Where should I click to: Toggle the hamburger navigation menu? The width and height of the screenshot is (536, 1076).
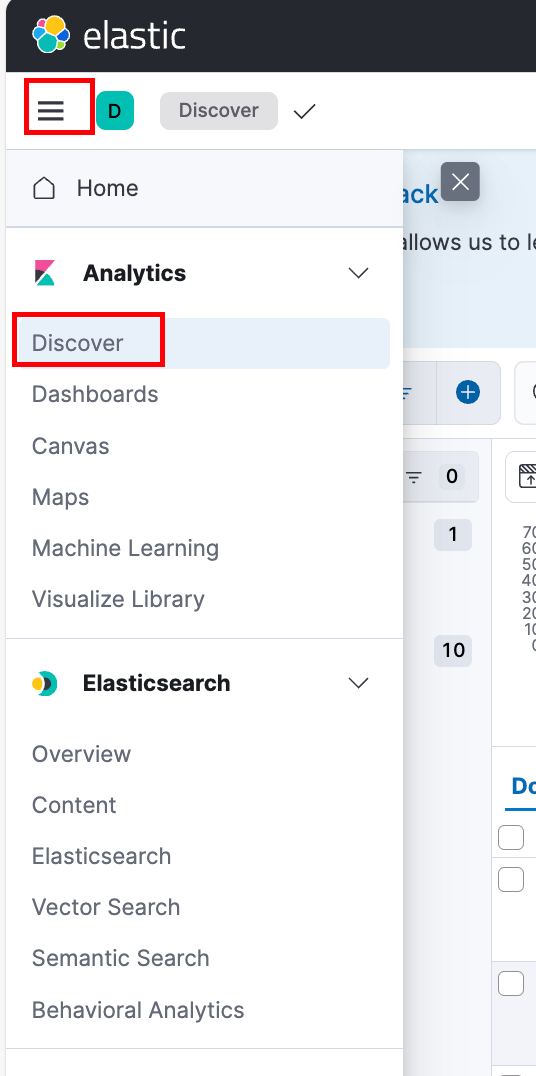click(x=51, y=110)
